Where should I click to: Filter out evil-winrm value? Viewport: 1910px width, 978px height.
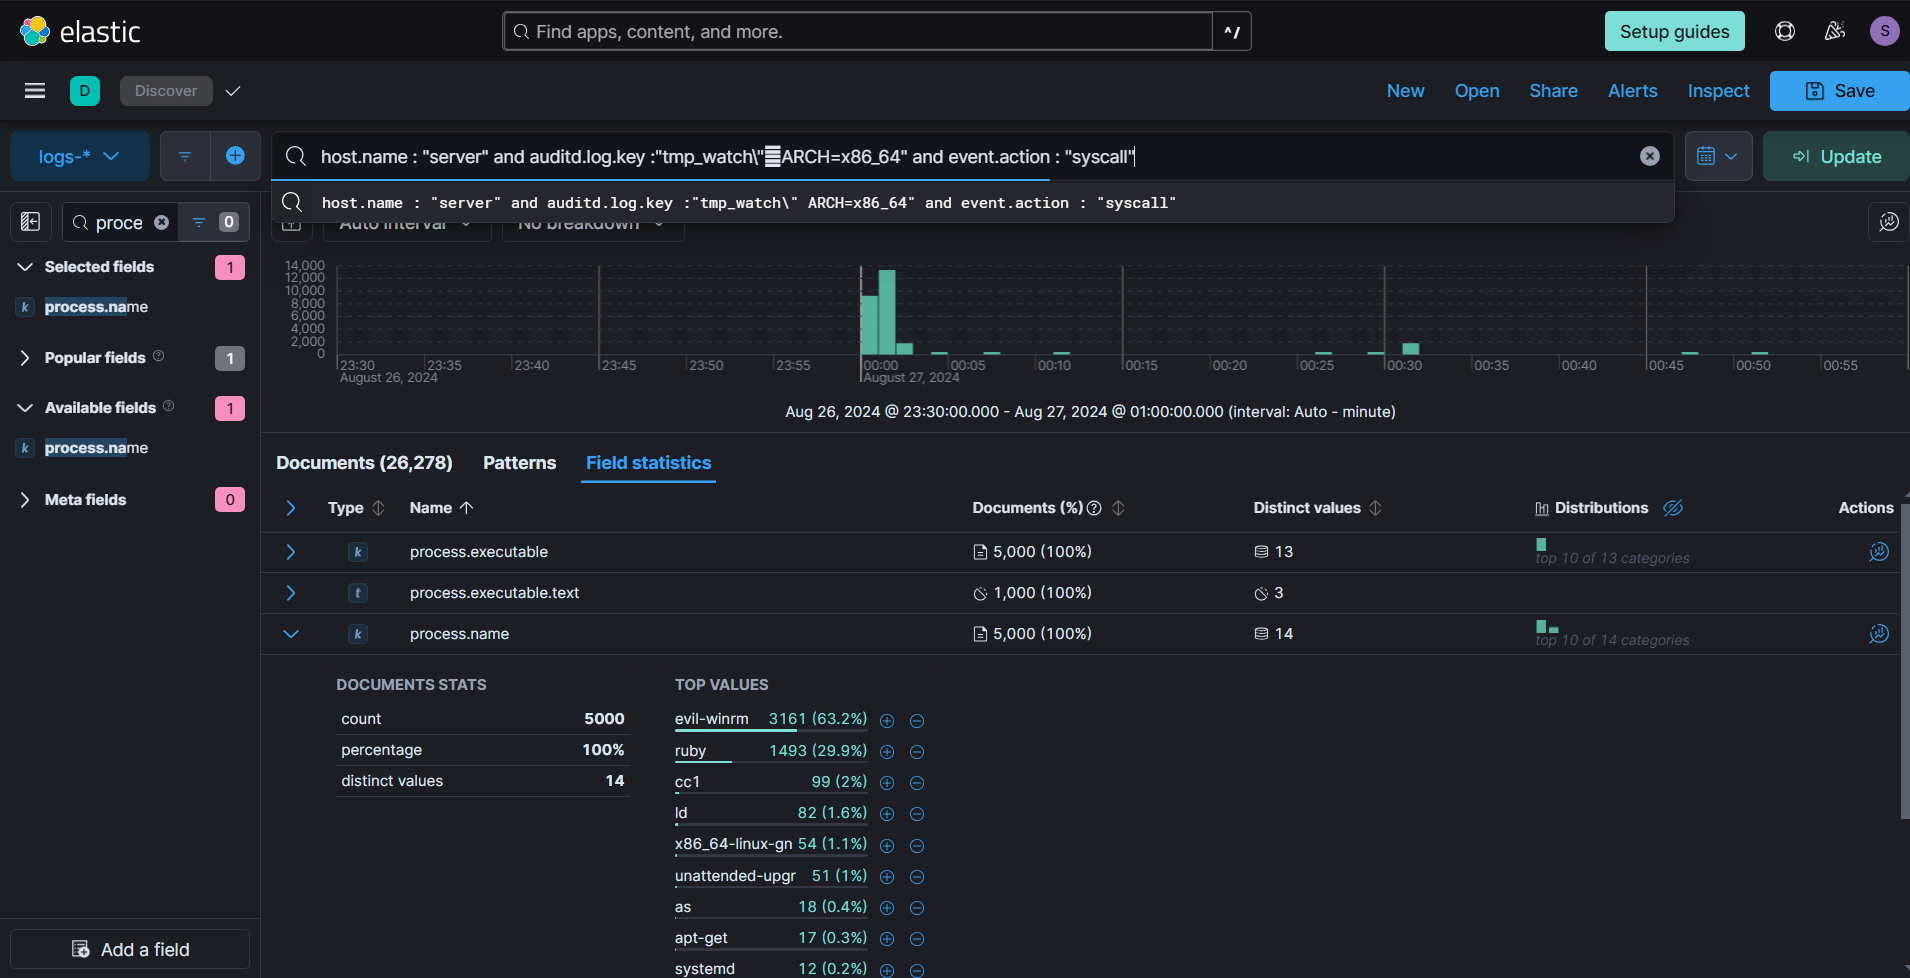coord(917,721)
